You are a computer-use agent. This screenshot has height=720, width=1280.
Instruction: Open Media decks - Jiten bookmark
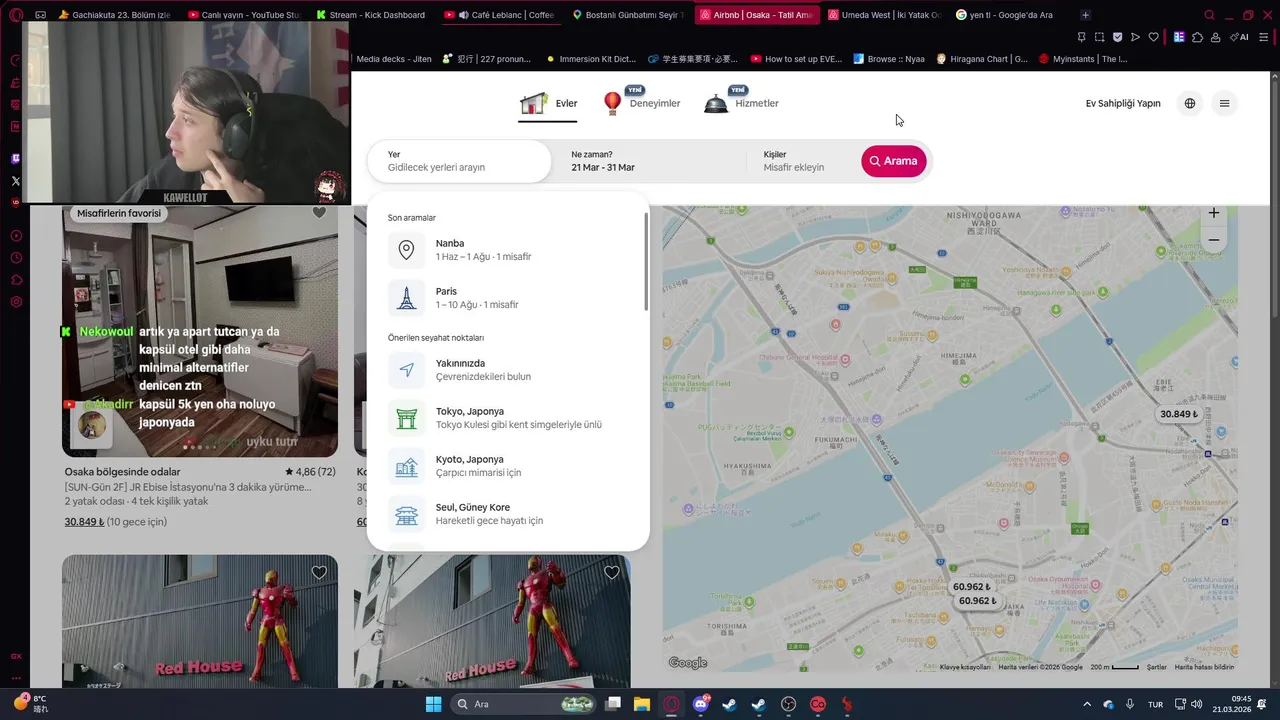click(393, 59)
